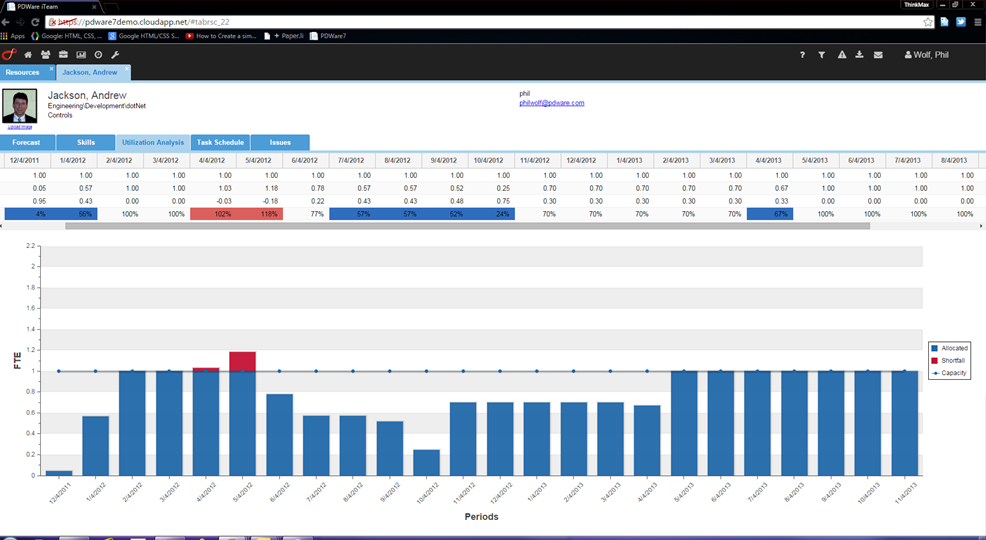Viewport: 986px width, 540px height.
Task: Click the Twitter extension icon
Action: pyautogui.click(x=961, y=22)
